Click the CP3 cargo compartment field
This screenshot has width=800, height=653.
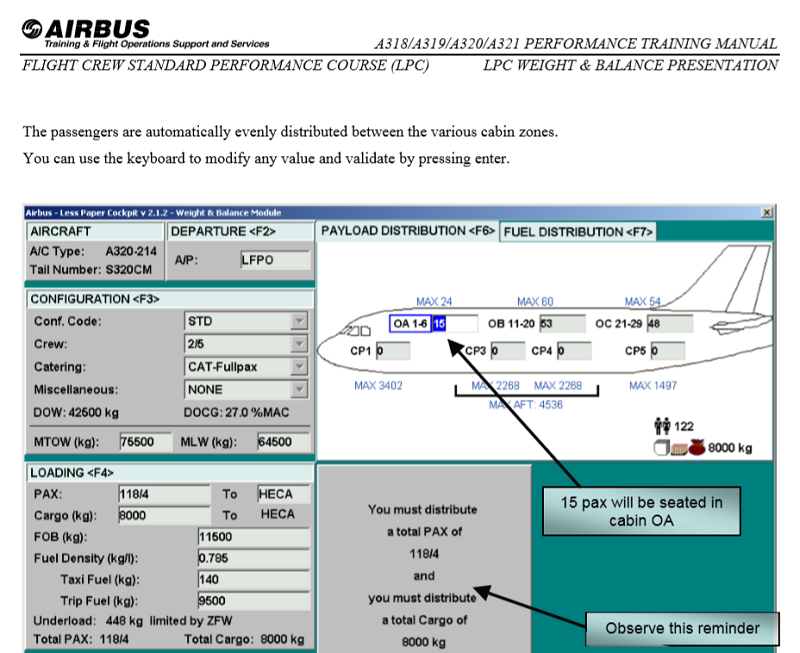508,351
